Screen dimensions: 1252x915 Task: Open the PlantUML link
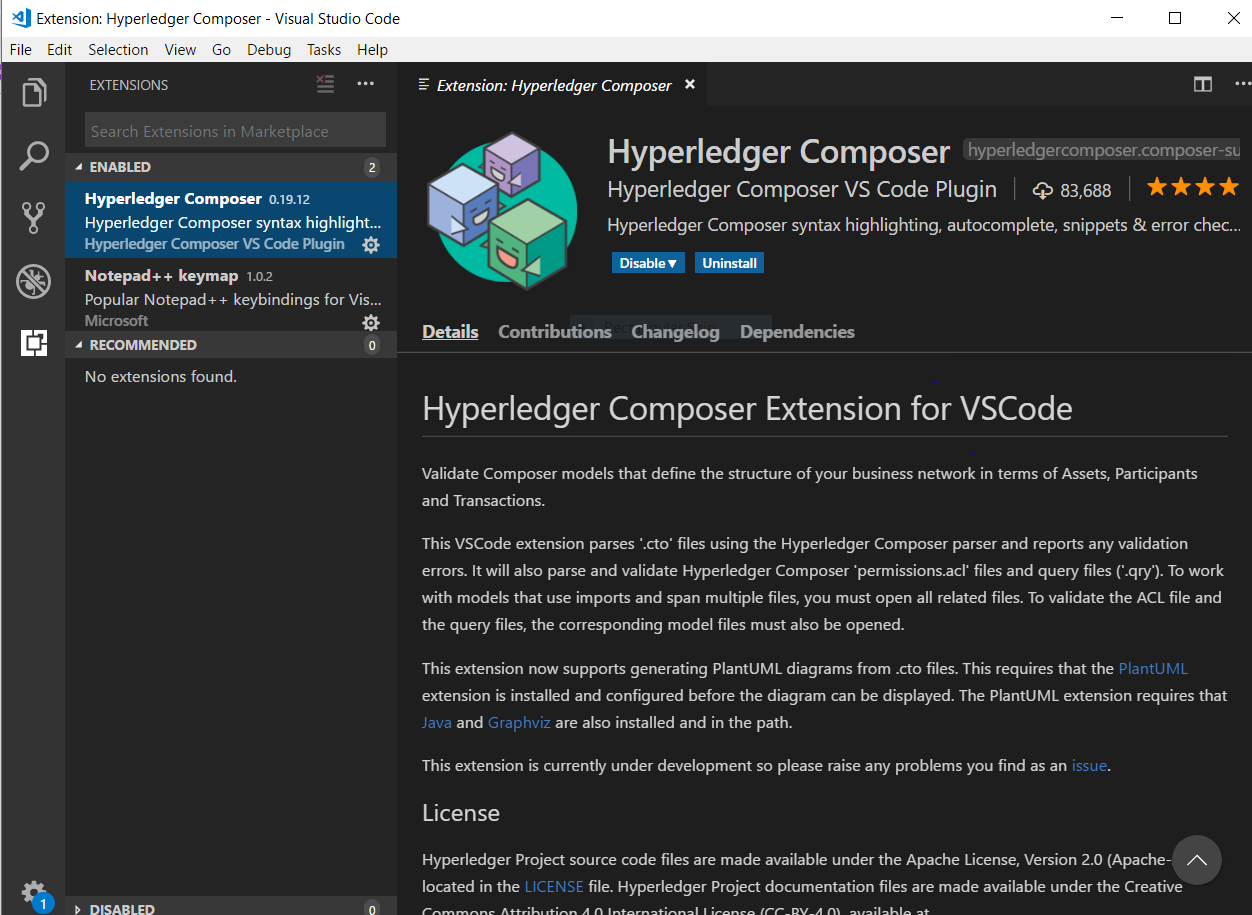point(1152,668)
